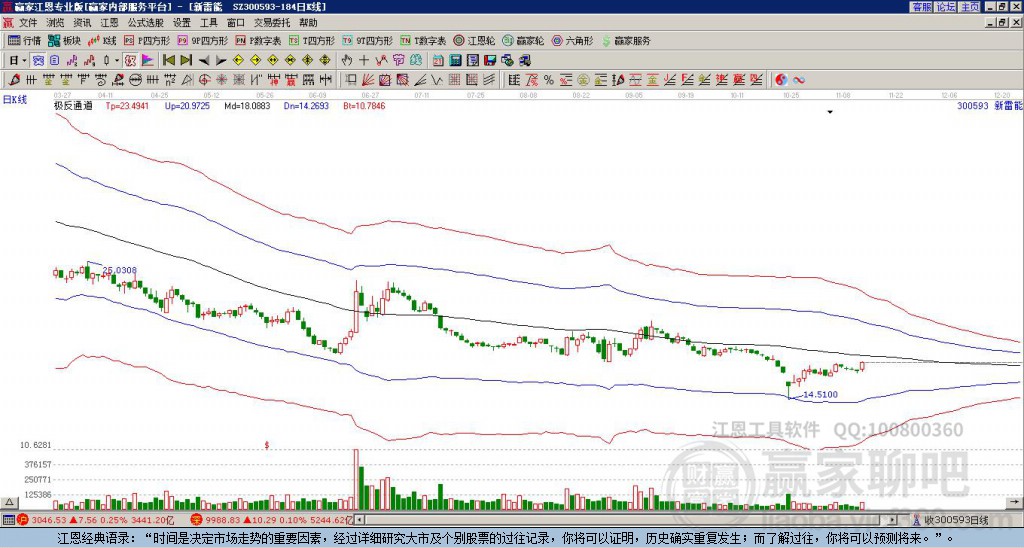Click the black right arrow icon
This screenshot has height=548, width=1024.
click(221, 61)
